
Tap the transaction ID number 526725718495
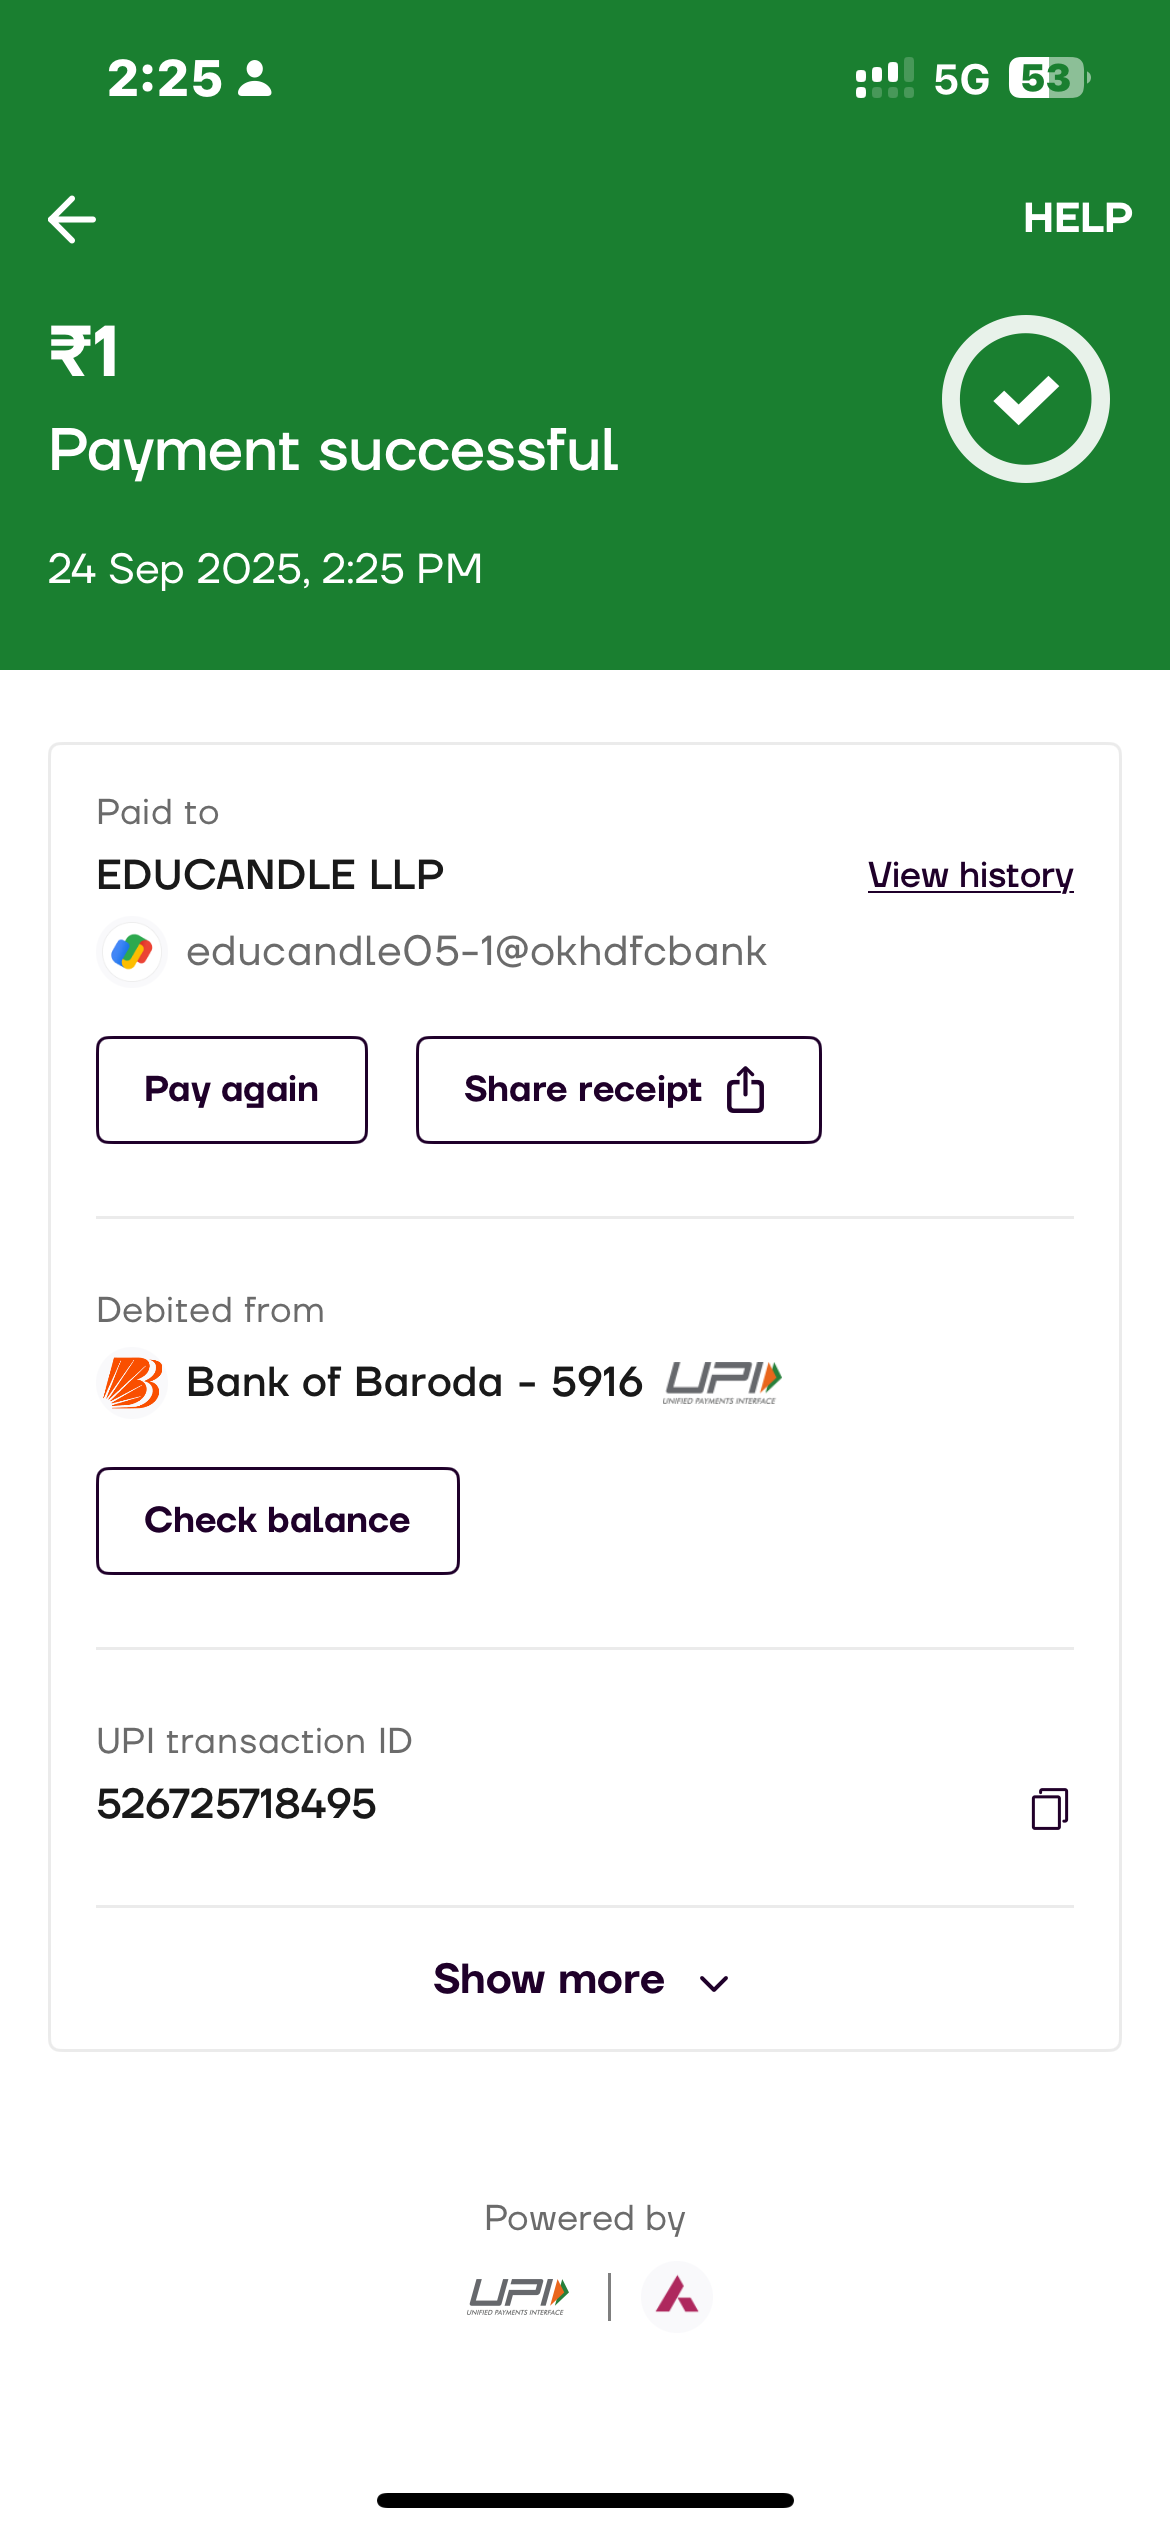pyautogui.click(x=237, y=1805)
